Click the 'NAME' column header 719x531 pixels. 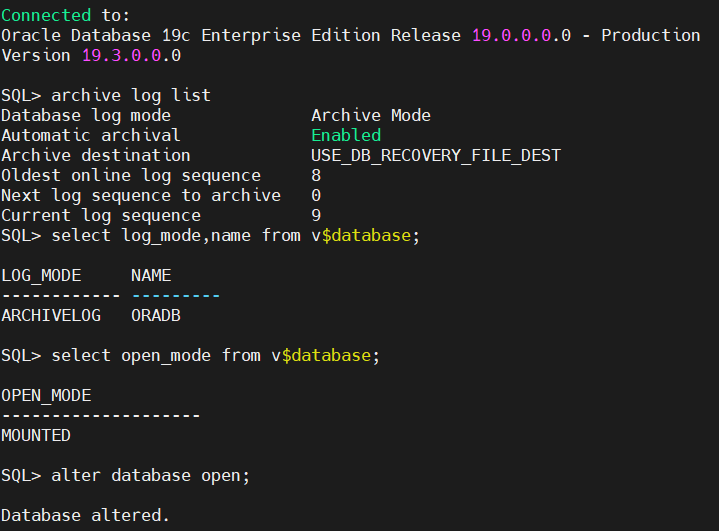[151, 275]
